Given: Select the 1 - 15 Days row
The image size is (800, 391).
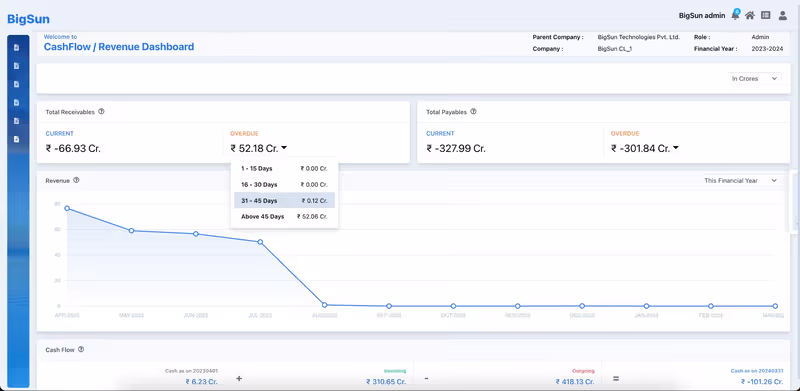Looking at the screenshot, I should point(284,168).
